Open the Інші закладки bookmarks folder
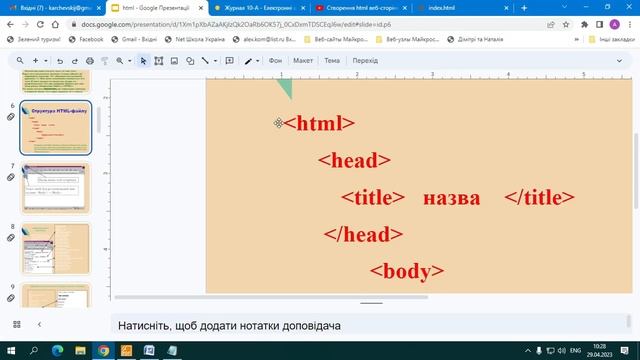Viewport: 640px width, 360px height. [612, 40]
